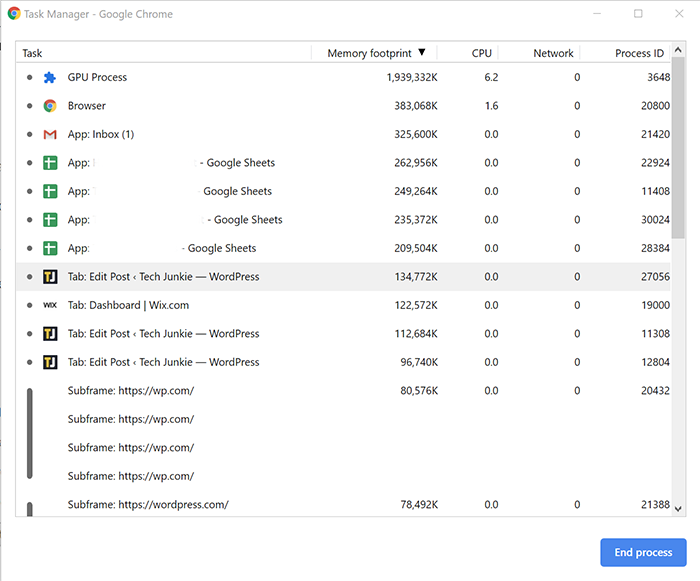Sort by the Network column header
The width and height of the screenshot is (700, 581).
[539, 53]
